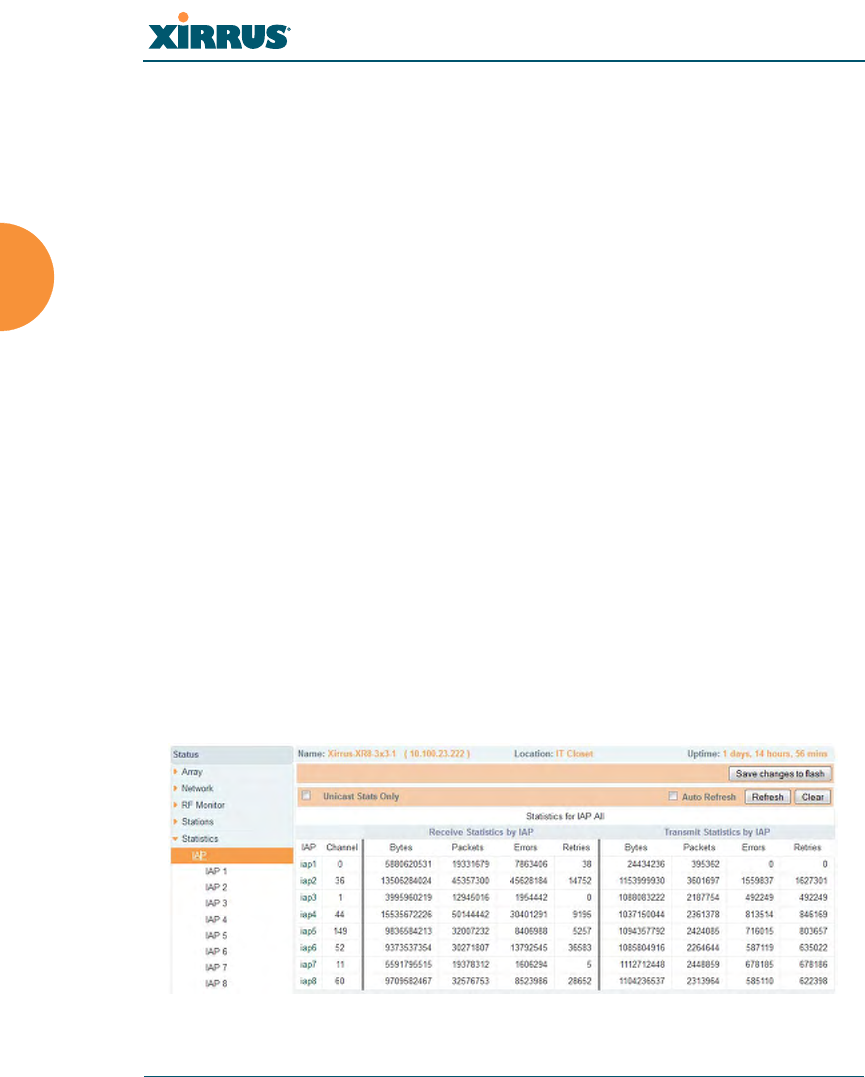Select the highlighted IAP menu entry

(232, 855)
